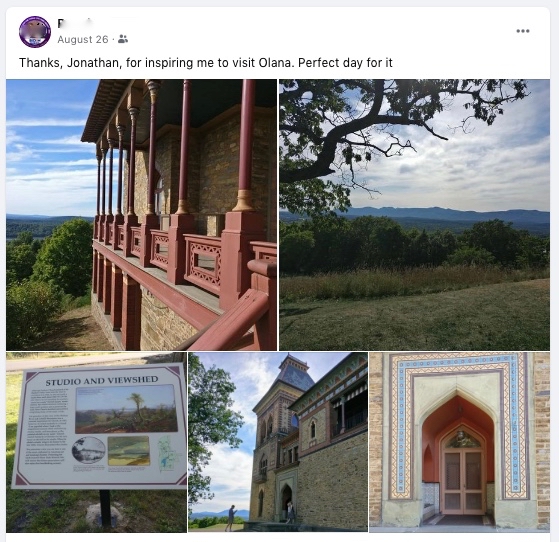
Task: Click the STUDIO AND VIEWSHED heading on the sign
Action: pos(102,380)
